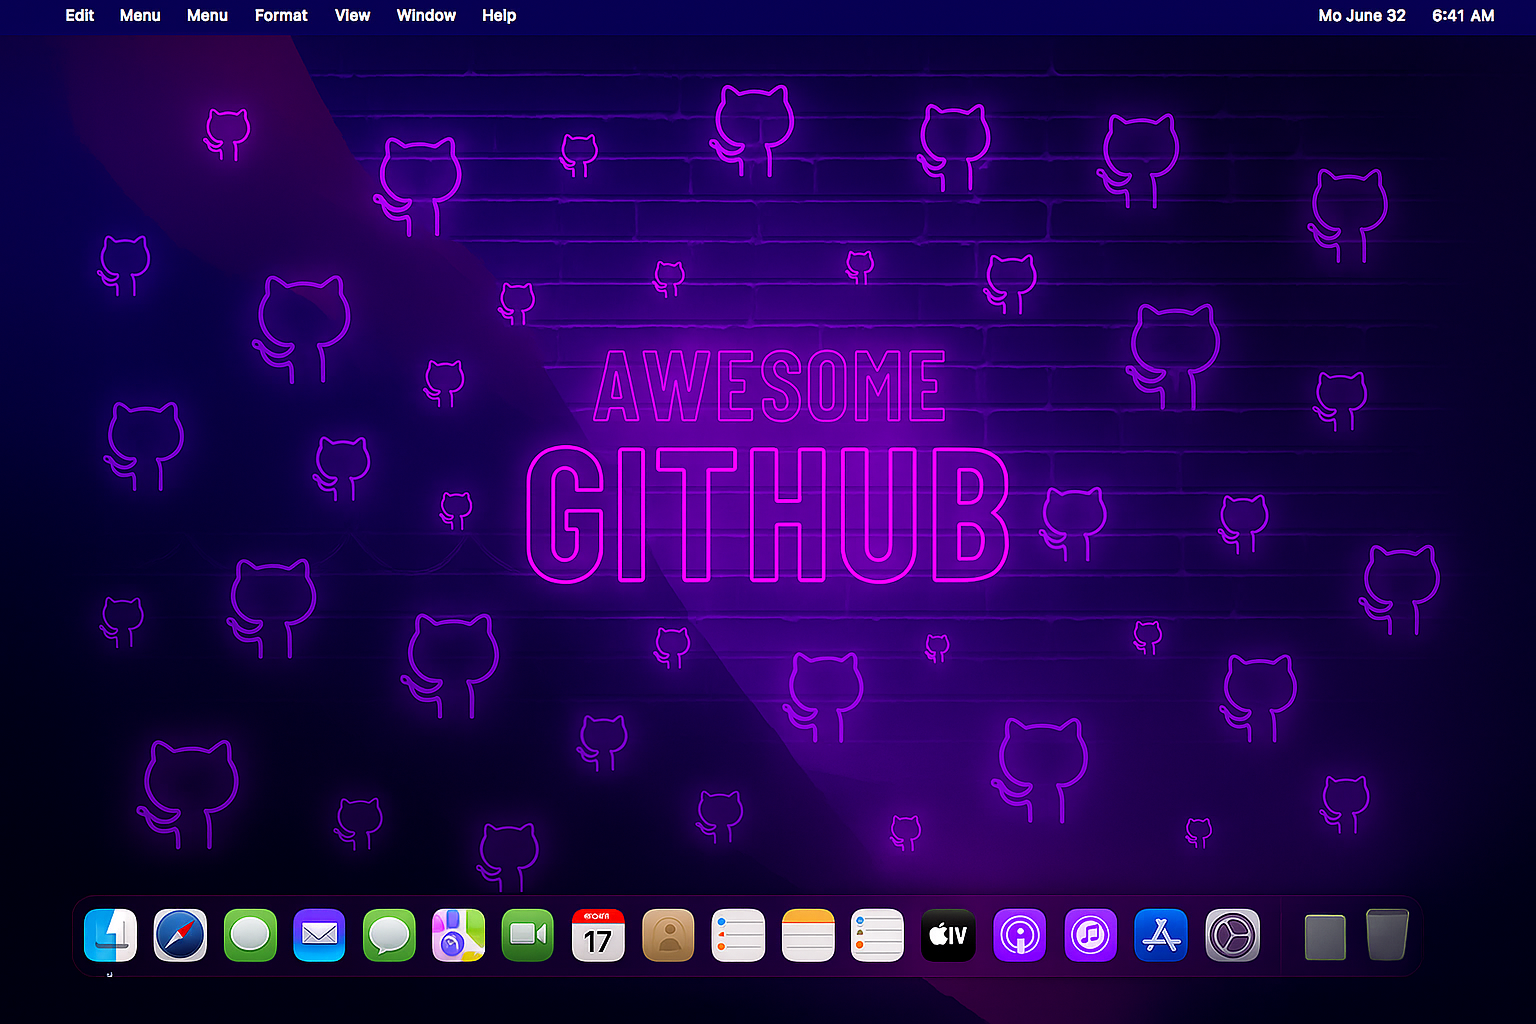Open the Window menu
This screenshot has height=1024, width=1536.
point(426,15)
